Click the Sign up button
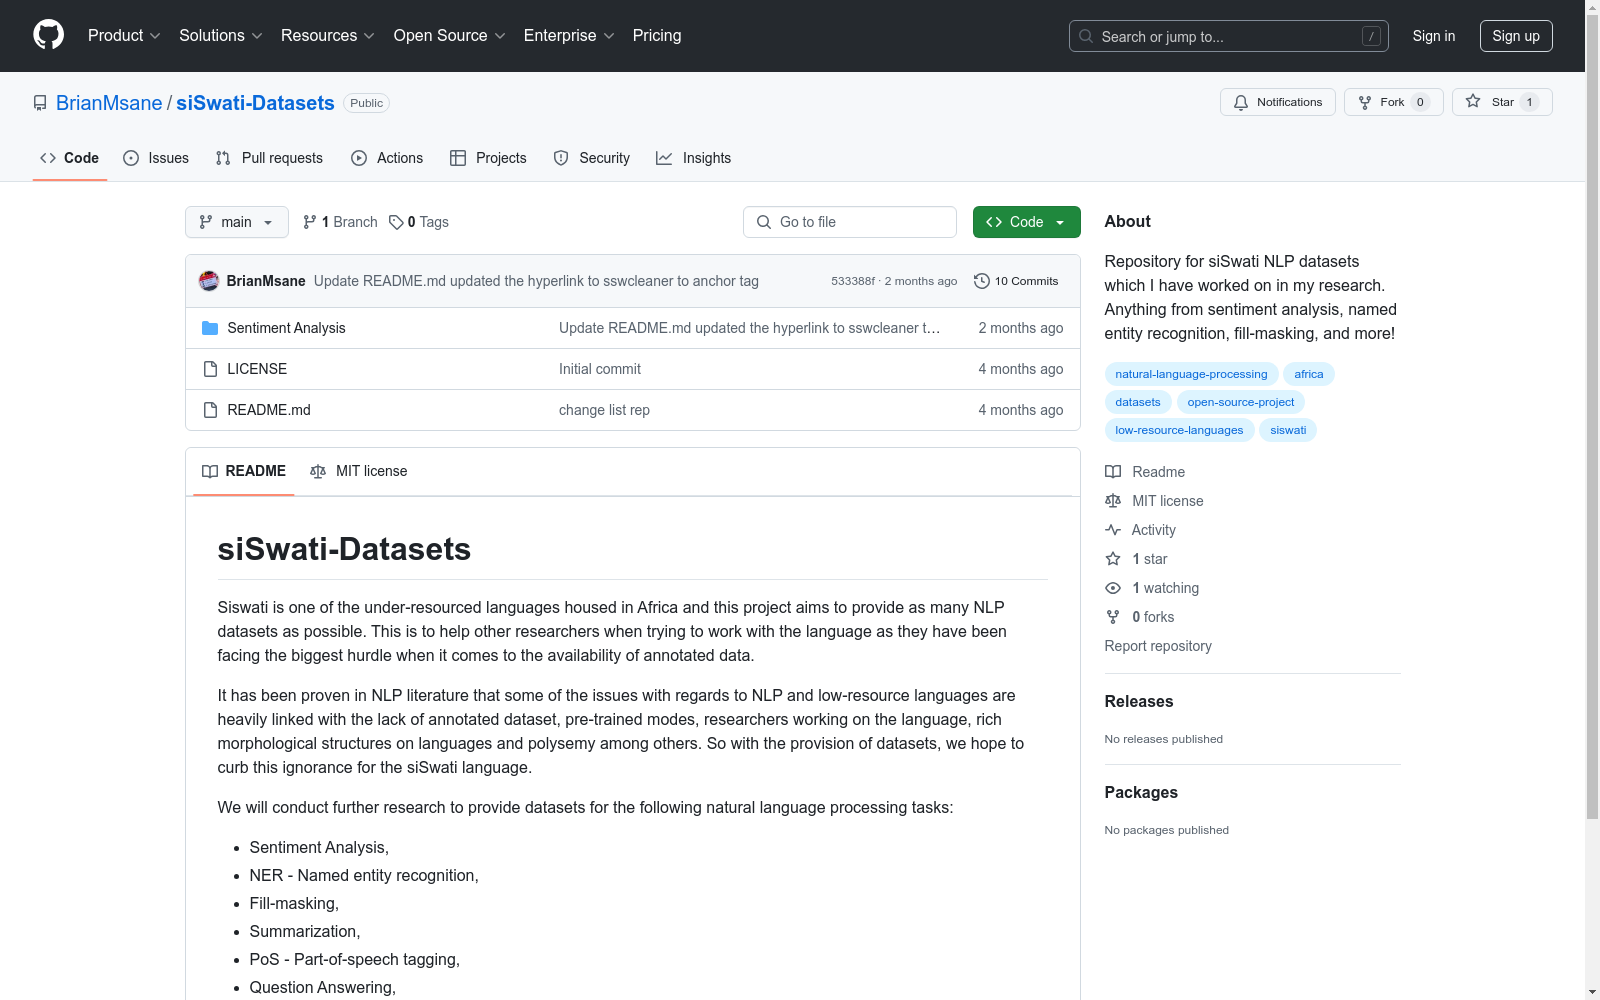Image resolution: width=1600 pixels, height=1000 pixels. click(x=1516, y=36)
